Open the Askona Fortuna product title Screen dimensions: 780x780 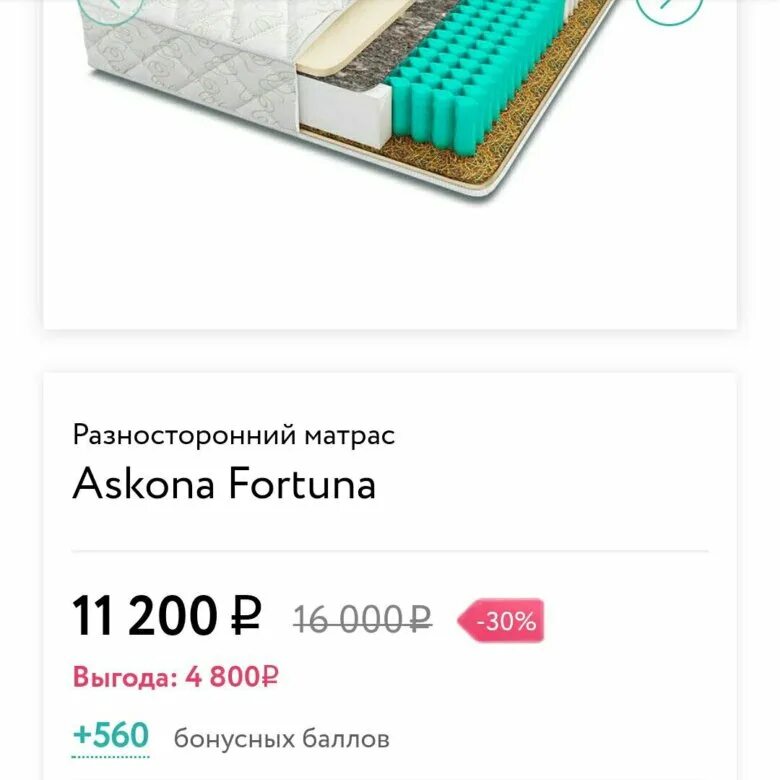[x=224, y=485]
